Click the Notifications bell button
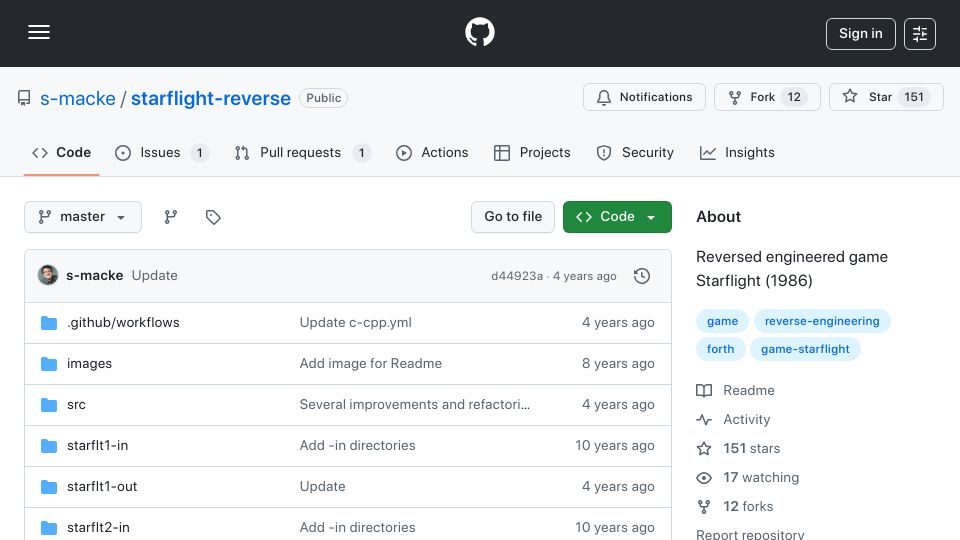Viewport: 960px width, 540px height. click(x=644, y=97)
